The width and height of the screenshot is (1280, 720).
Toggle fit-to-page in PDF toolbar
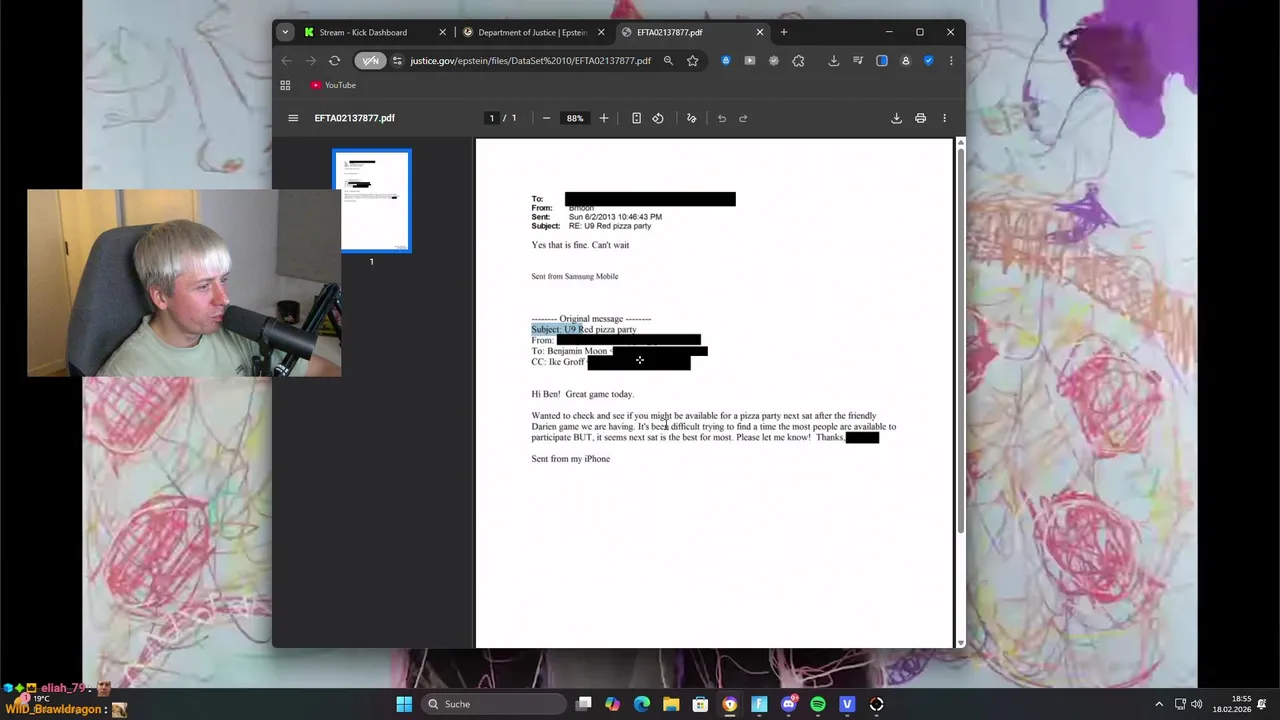[x=636, y=118]
